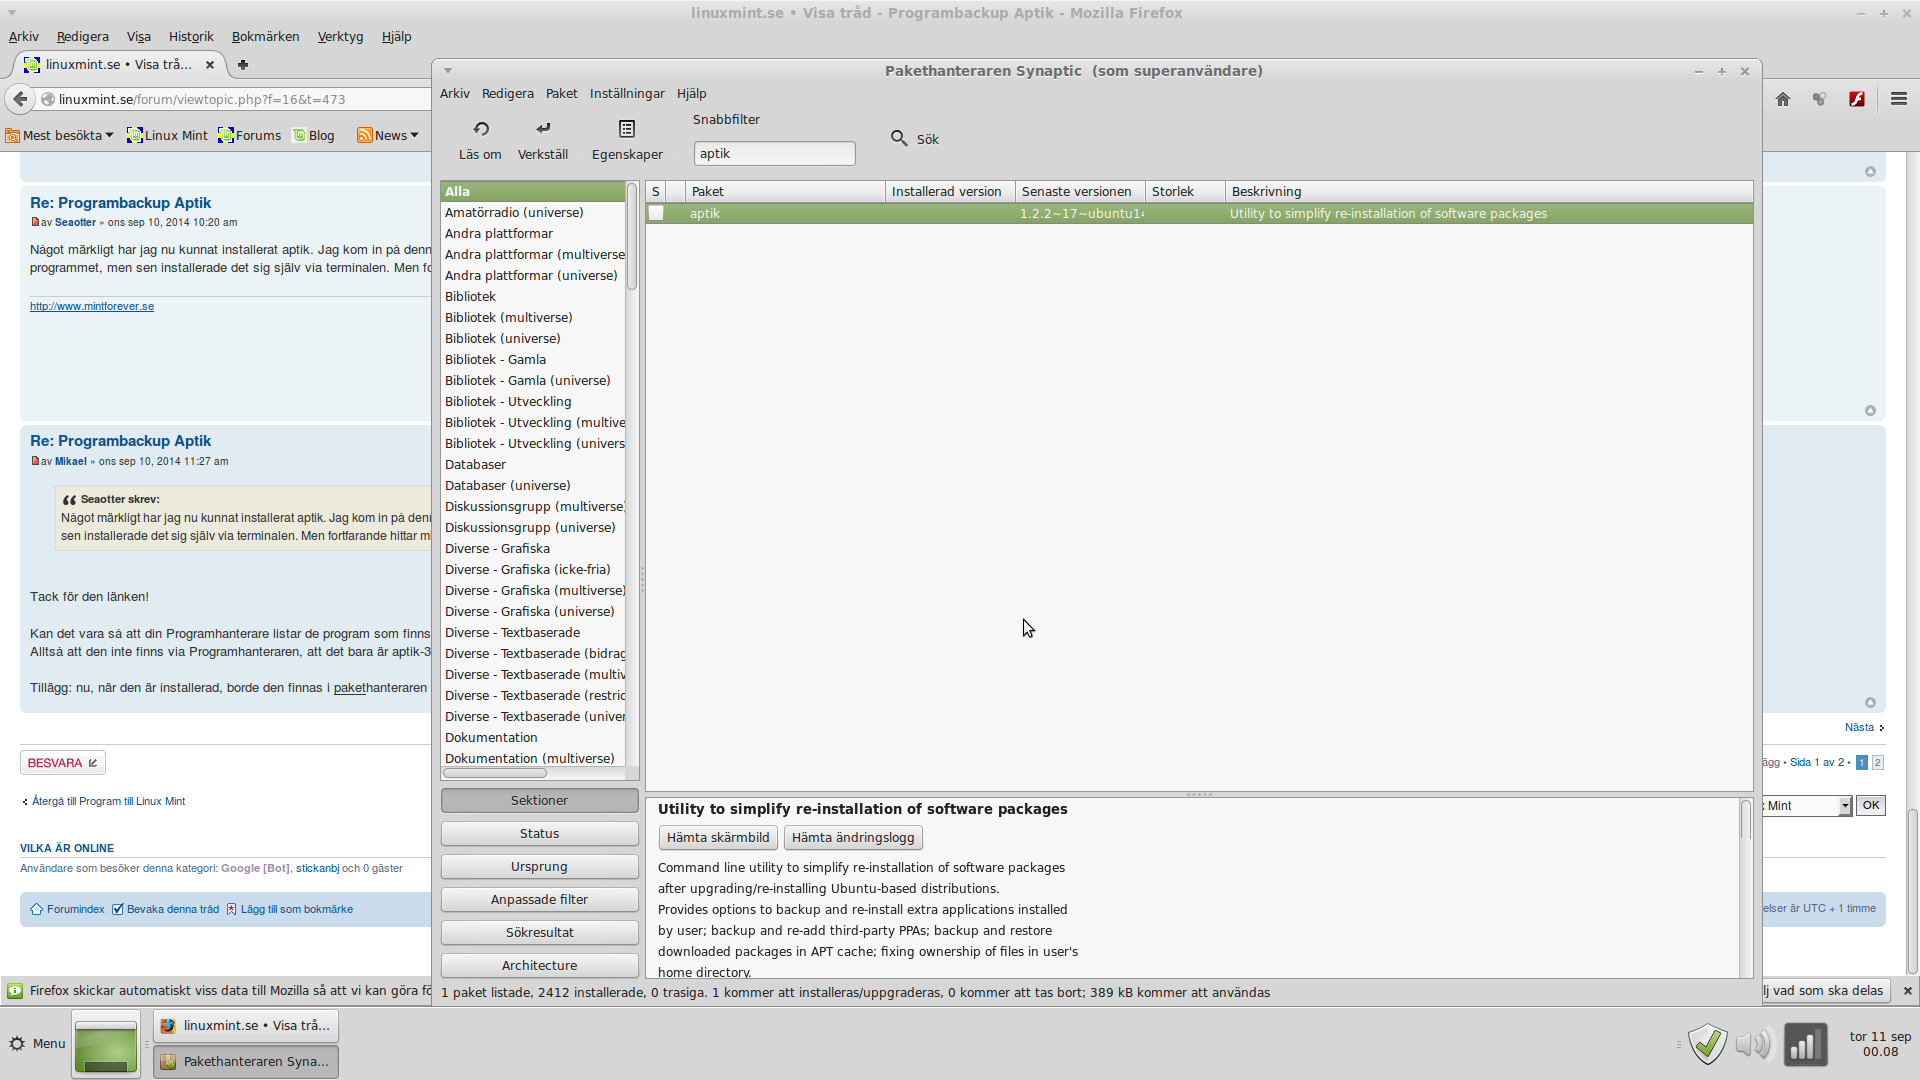Screen dimensions: 1920x1080
Task: Open Egenskaper properties icon in Synaptic toolbar
Action: point(627,129)
